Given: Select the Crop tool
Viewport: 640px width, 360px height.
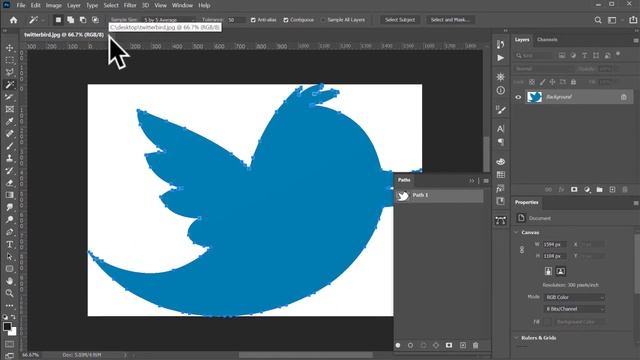Looking at the screenshot, I should click(9, 97).
